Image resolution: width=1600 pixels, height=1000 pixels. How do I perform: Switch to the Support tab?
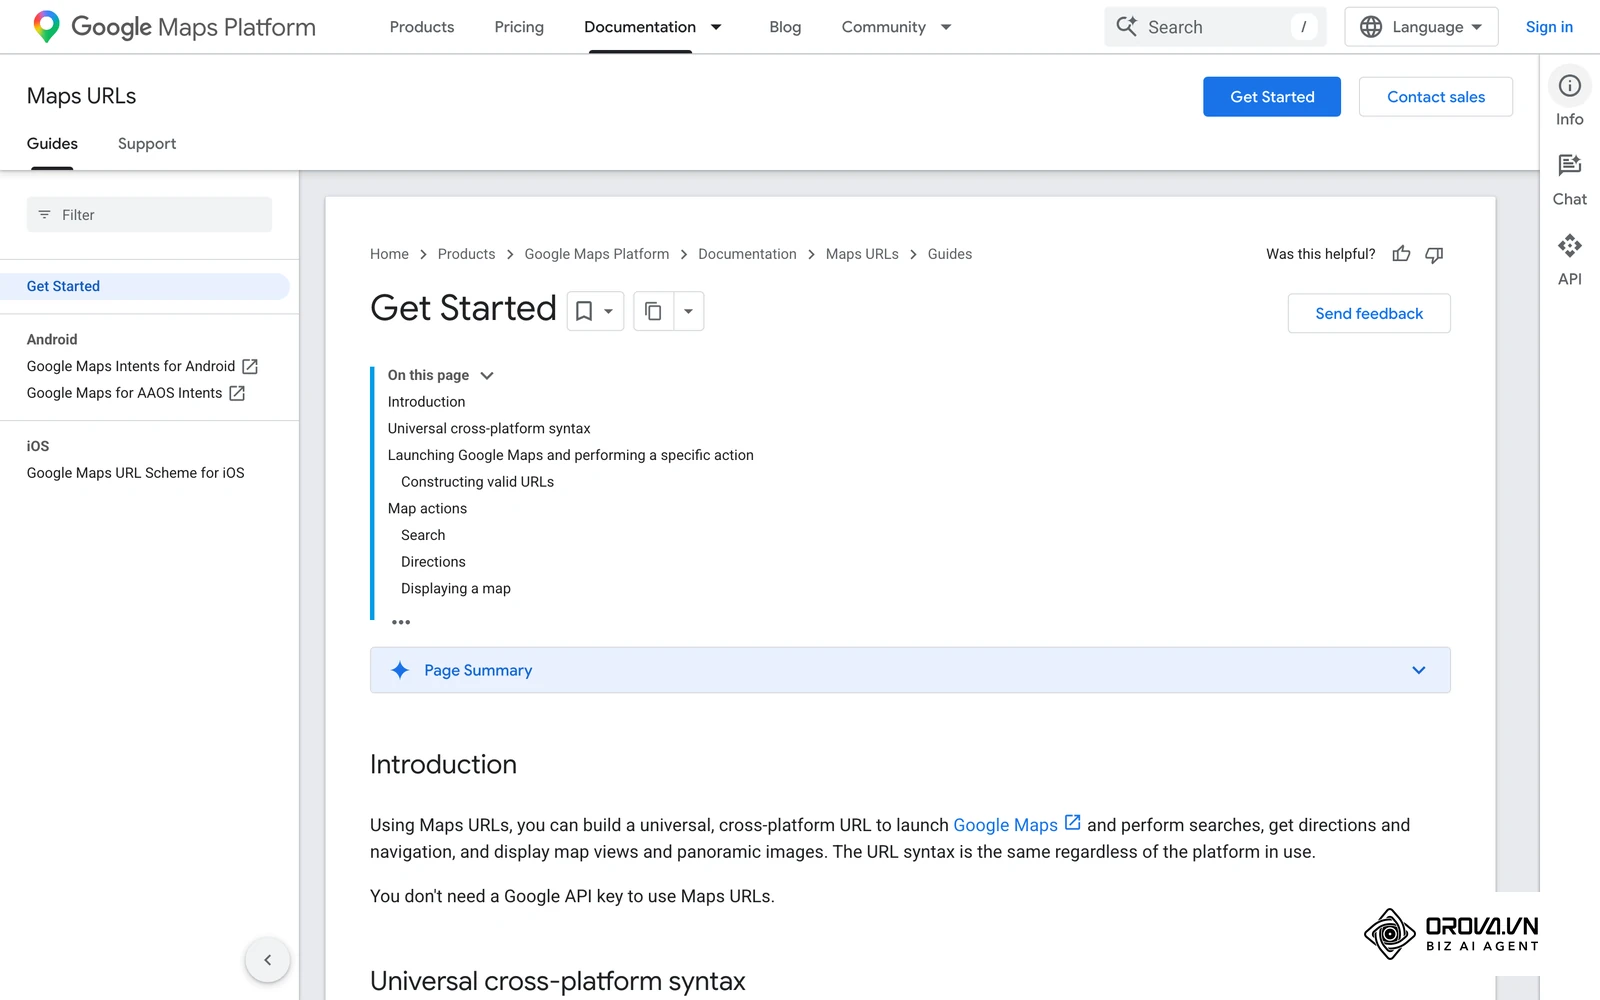[x=147, y=144]
